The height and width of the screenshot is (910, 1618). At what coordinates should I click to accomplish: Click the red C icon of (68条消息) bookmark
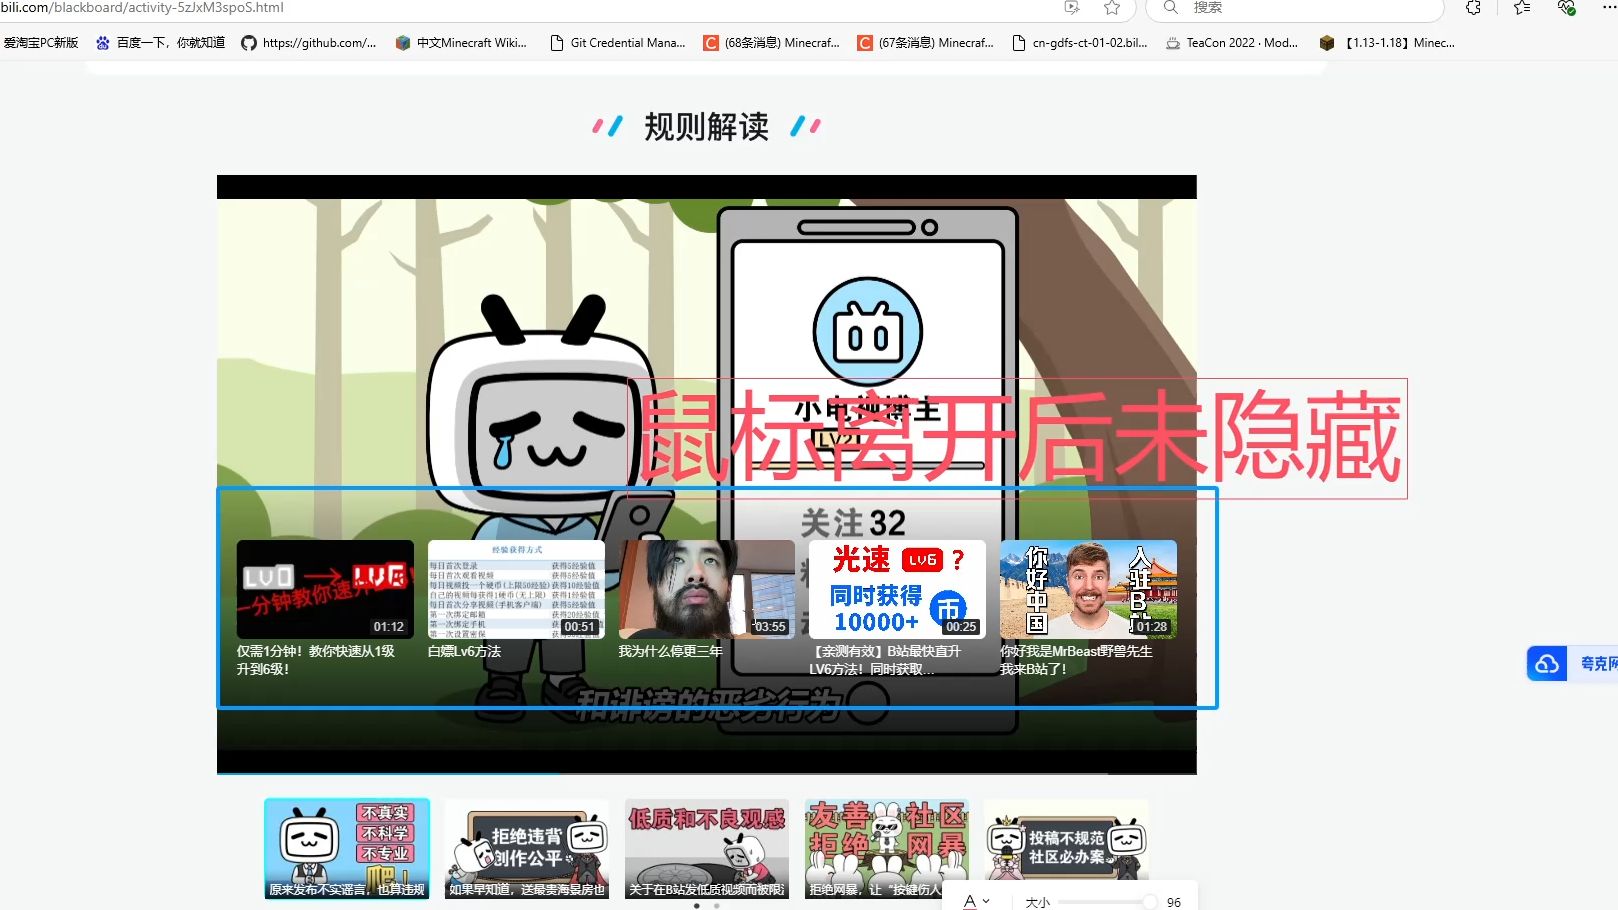coord(711,43)
